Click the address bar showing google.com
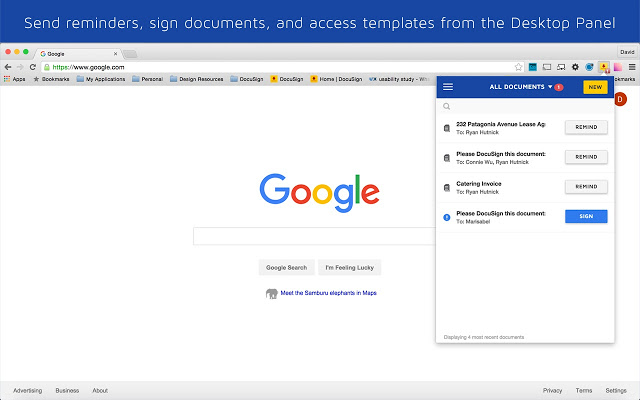The width and height of the screenshot is (640, 400). click(282, 67)
